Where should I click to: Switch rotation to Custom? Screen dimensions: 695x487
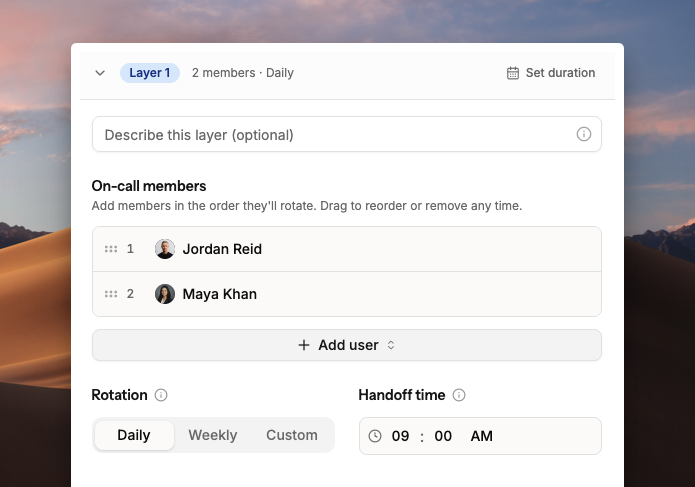point(292,435)
